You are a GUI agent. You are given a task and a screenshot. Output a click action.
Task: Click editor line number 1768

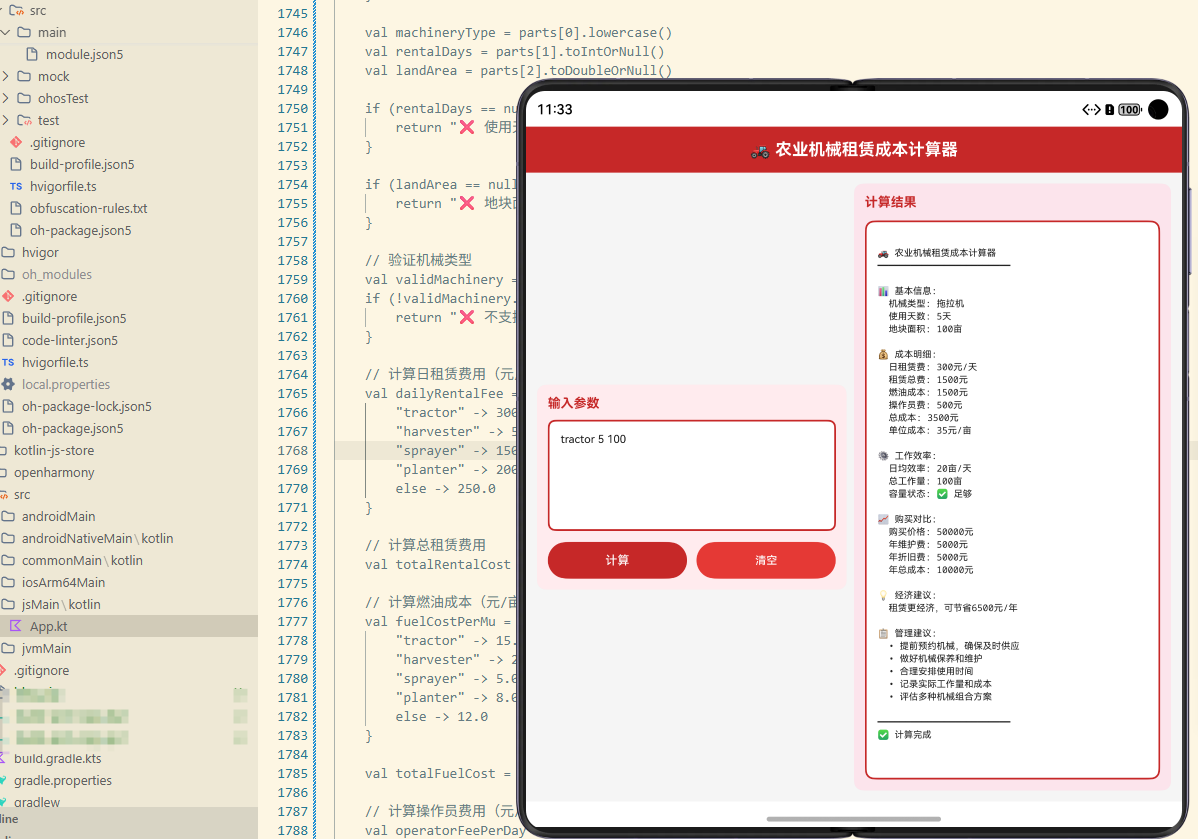click(293, 451)
